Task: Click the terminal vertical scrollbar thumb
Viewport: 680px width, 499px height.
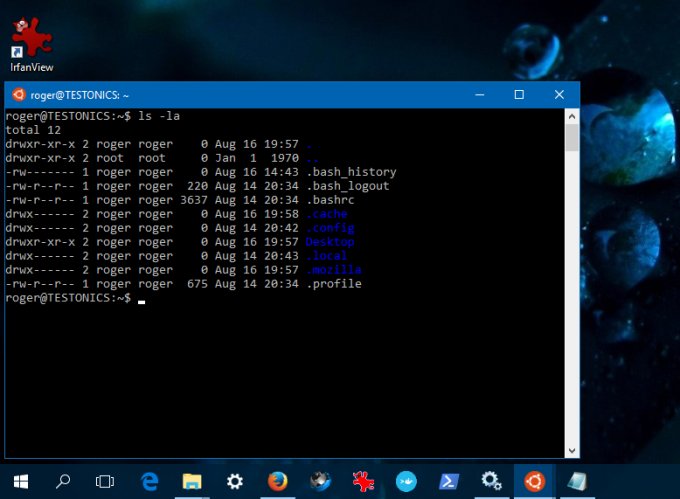Action: pyautogui.click(x=572, y=138)
